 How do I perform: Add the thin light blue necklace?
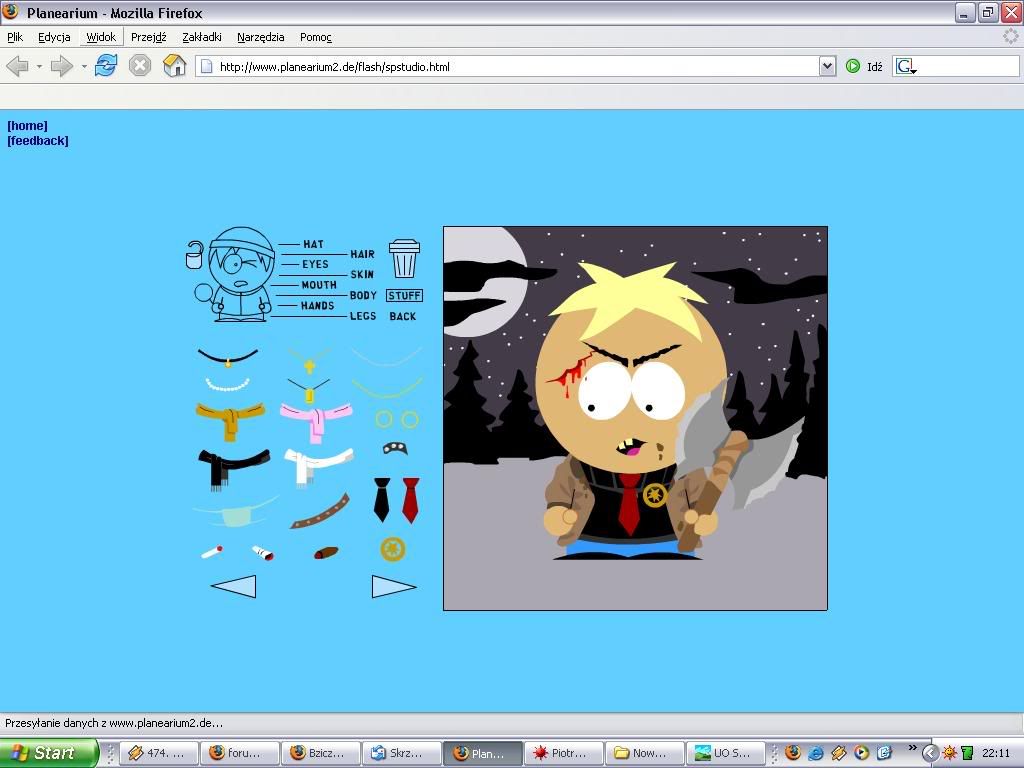pos(387,357)
